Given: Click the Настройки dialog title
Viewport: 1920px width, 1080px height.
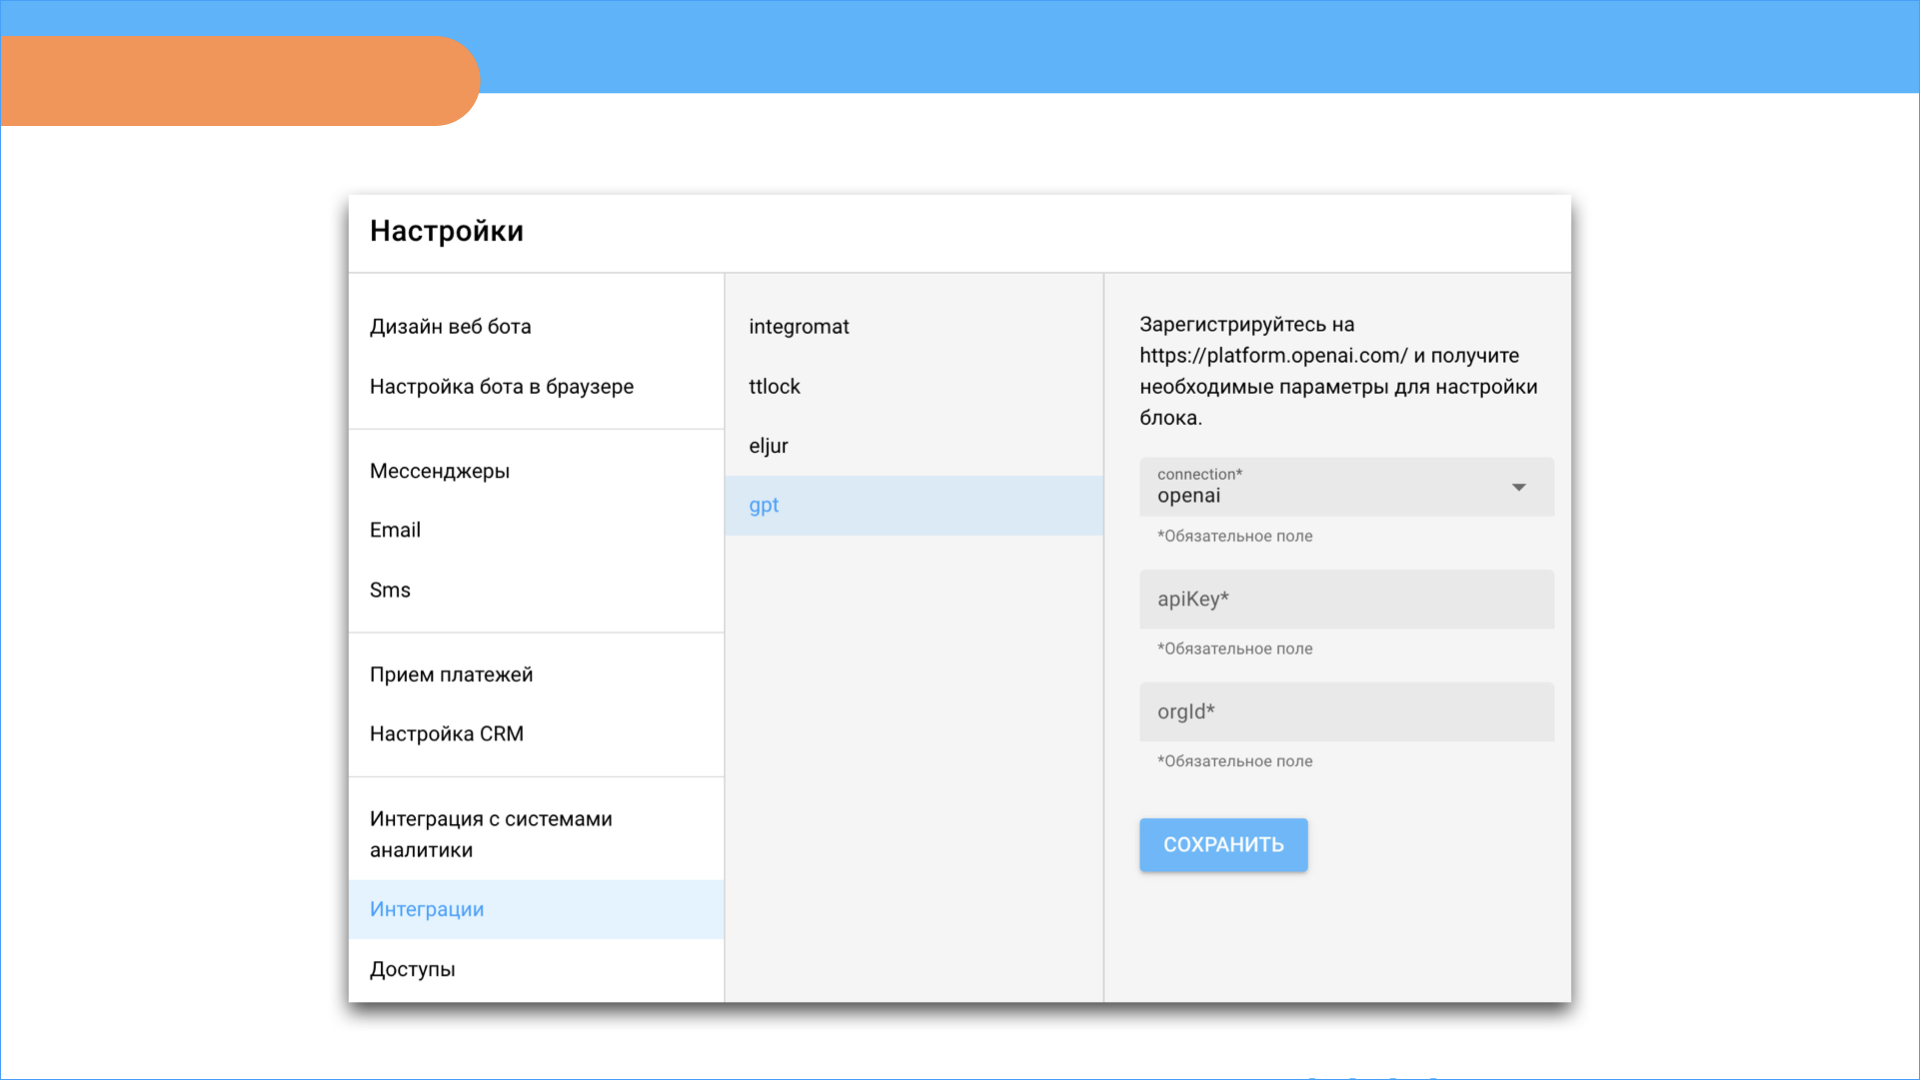Looking at the screenshot, I should [x=447, y=231].
